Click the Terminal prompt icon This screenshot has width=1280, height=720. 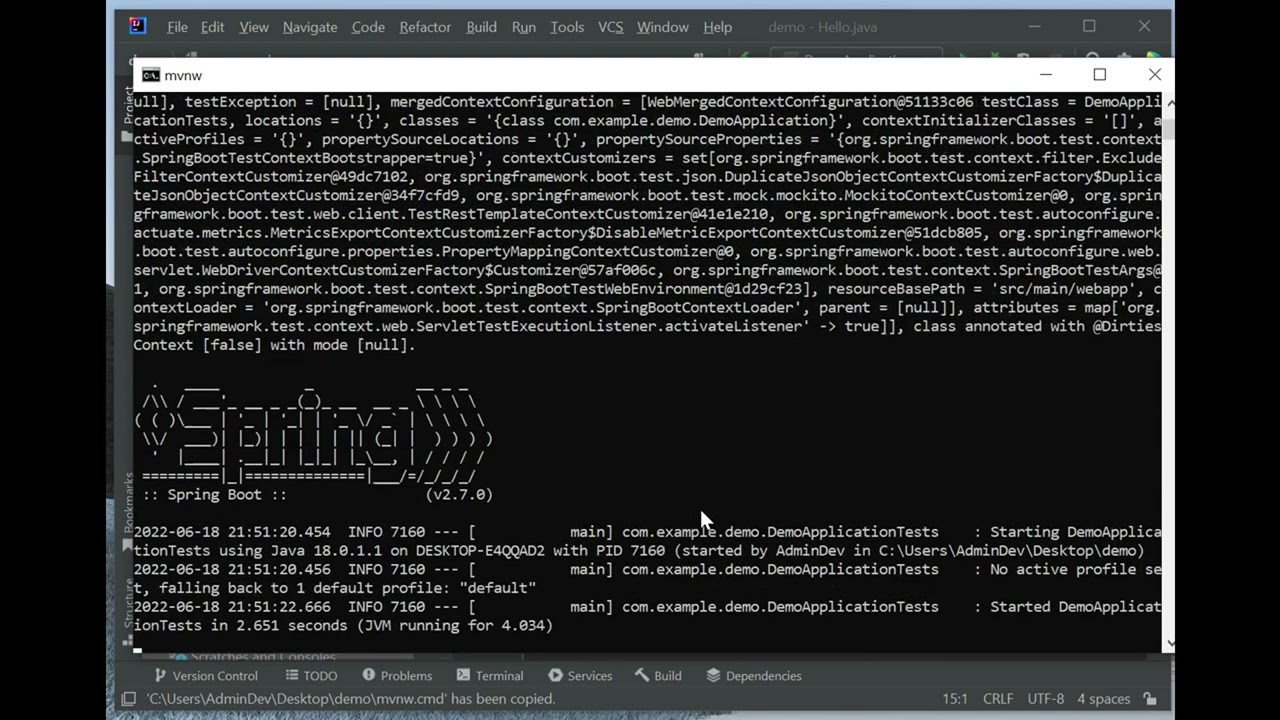tap(464, 676)
